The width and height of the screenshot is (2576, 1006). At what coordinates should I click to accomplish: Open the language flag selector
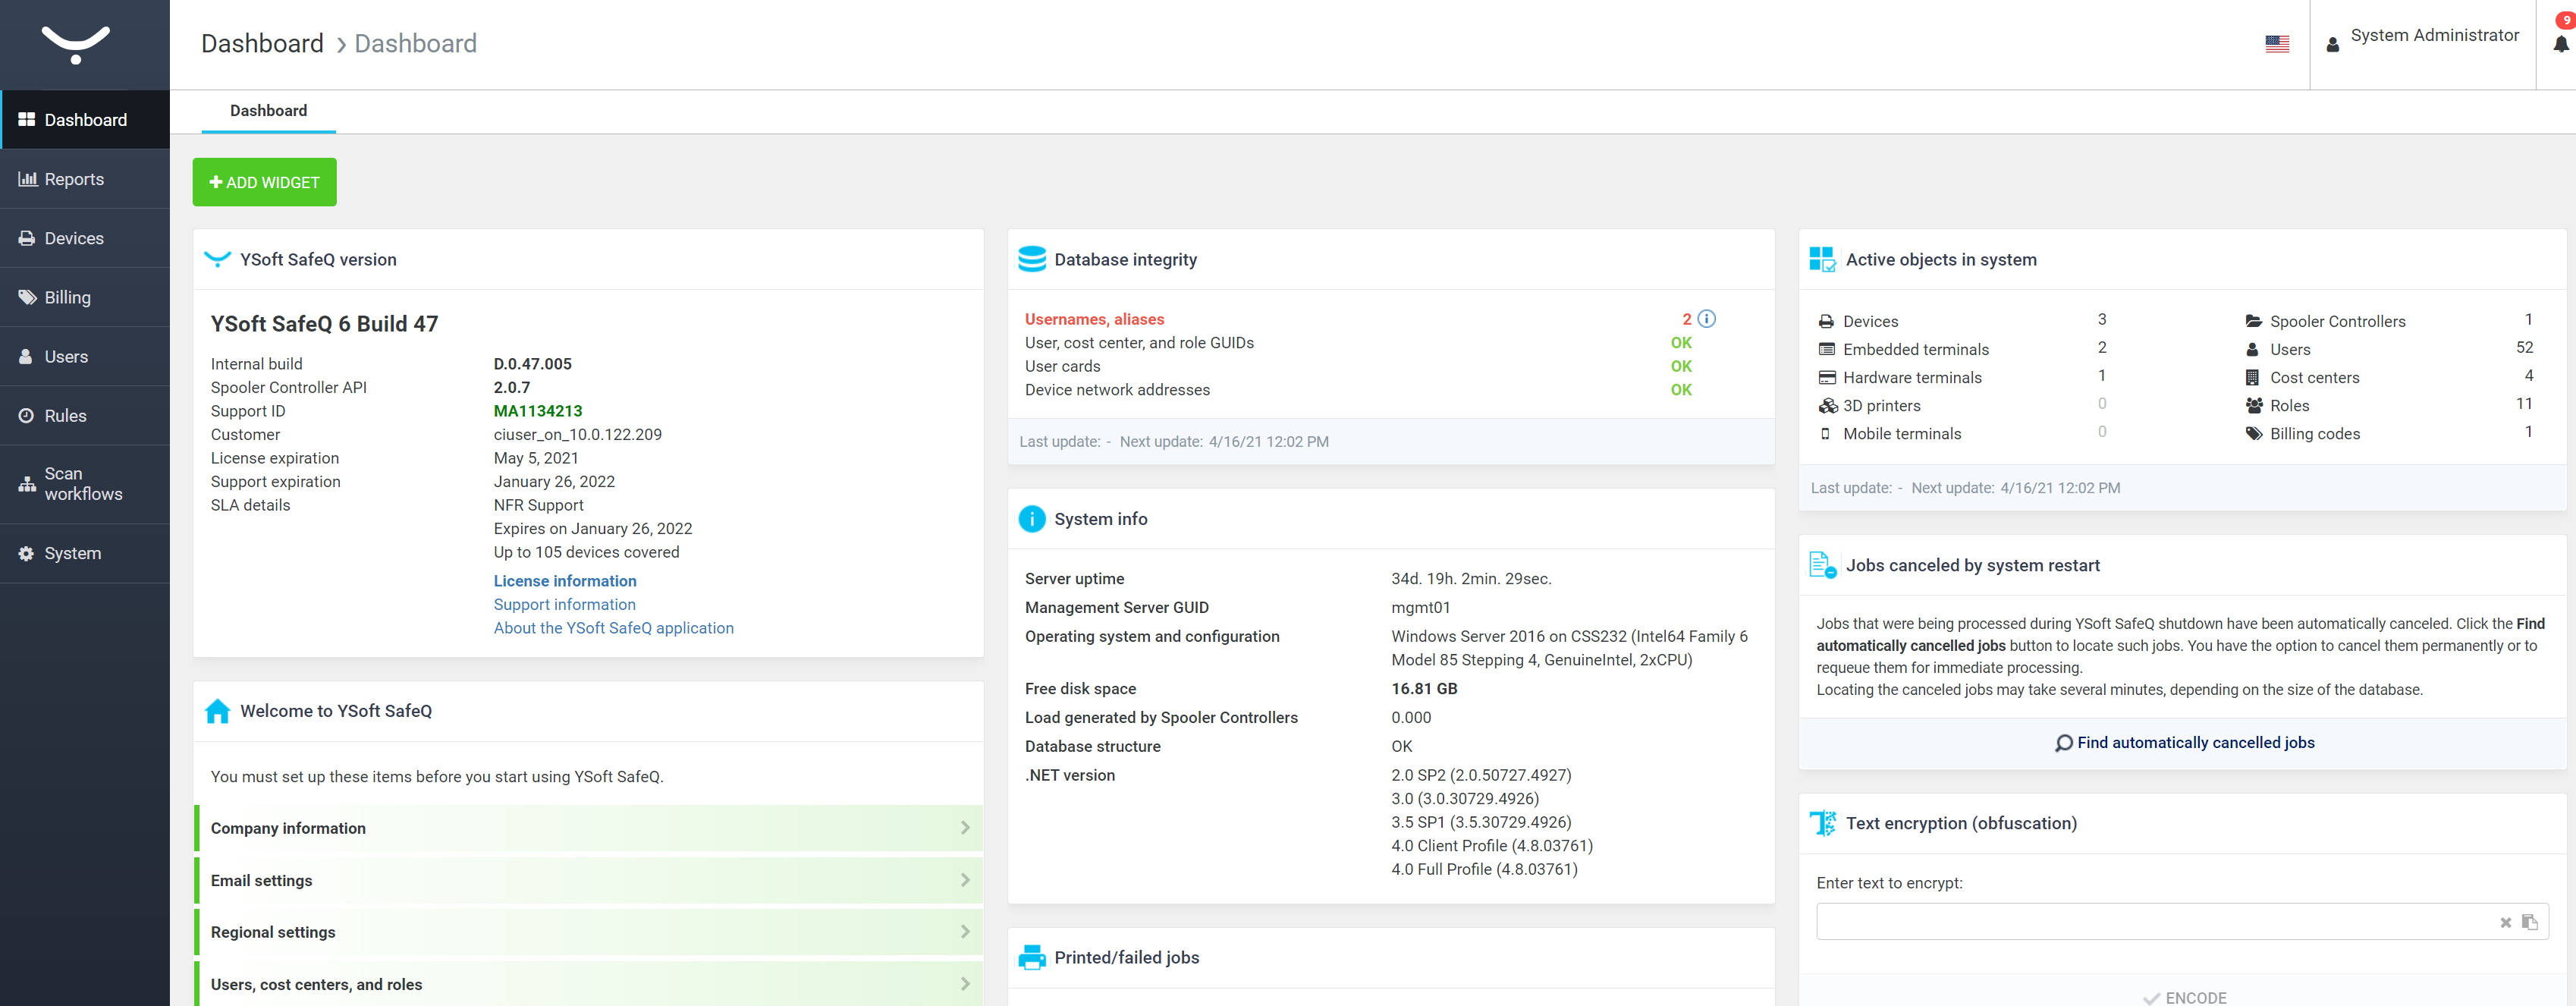pyautogui.click(x=2279, y=43)
